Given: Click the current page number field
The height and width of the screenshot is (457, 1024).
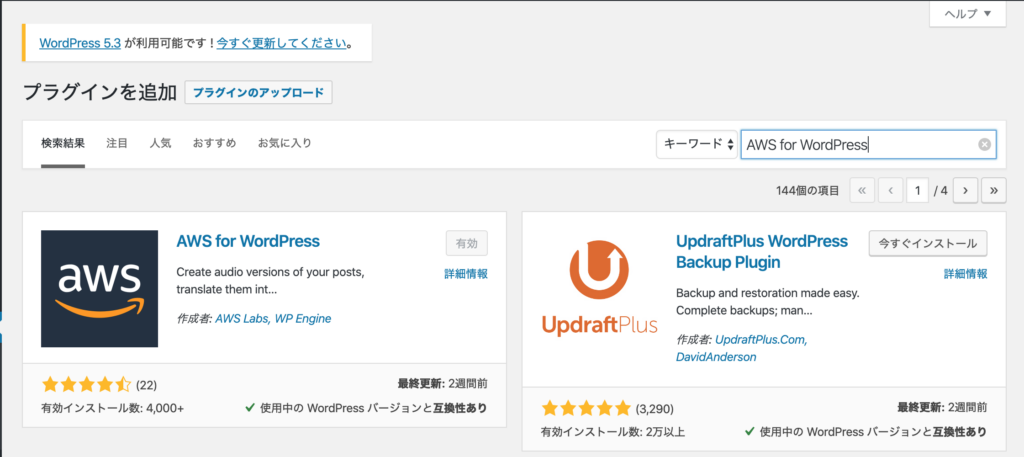Looking at the screenshot, I should (918, 191).
